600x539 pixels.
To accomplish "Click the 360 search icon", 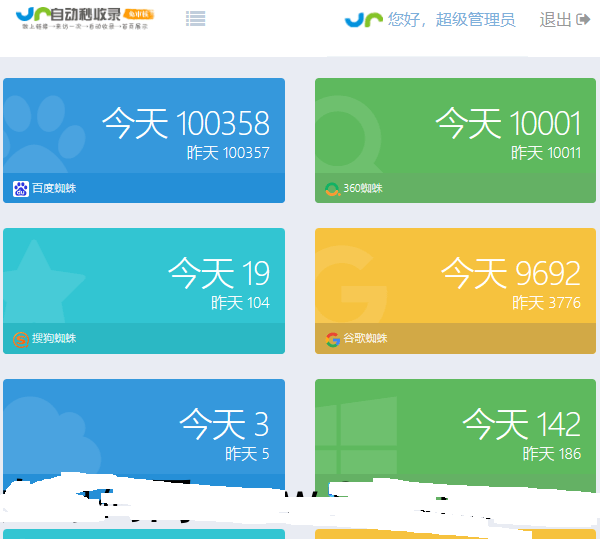I will (332, 189).
